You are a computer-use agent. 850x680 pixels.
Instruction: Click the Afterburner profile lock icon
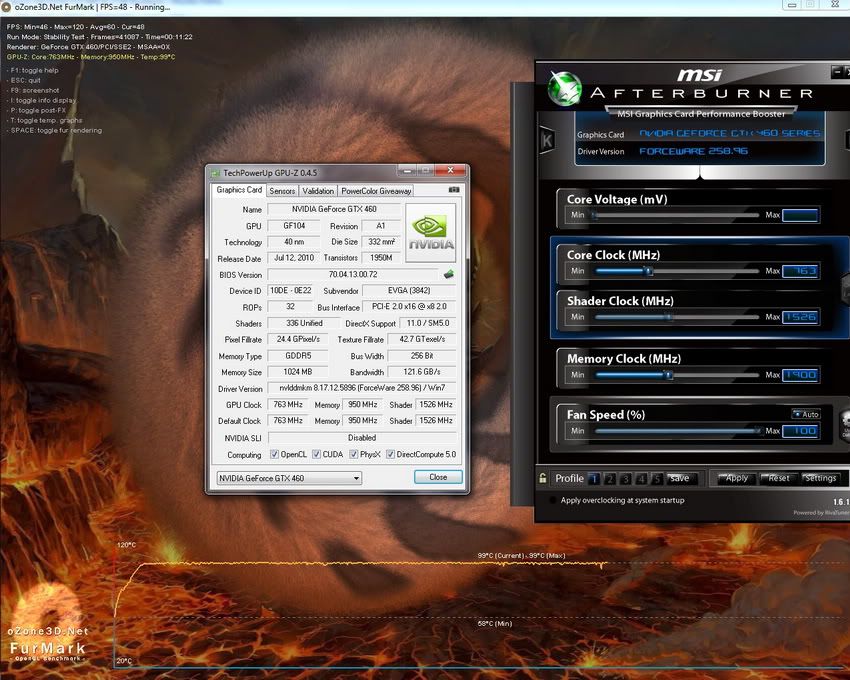click(543, 478)
